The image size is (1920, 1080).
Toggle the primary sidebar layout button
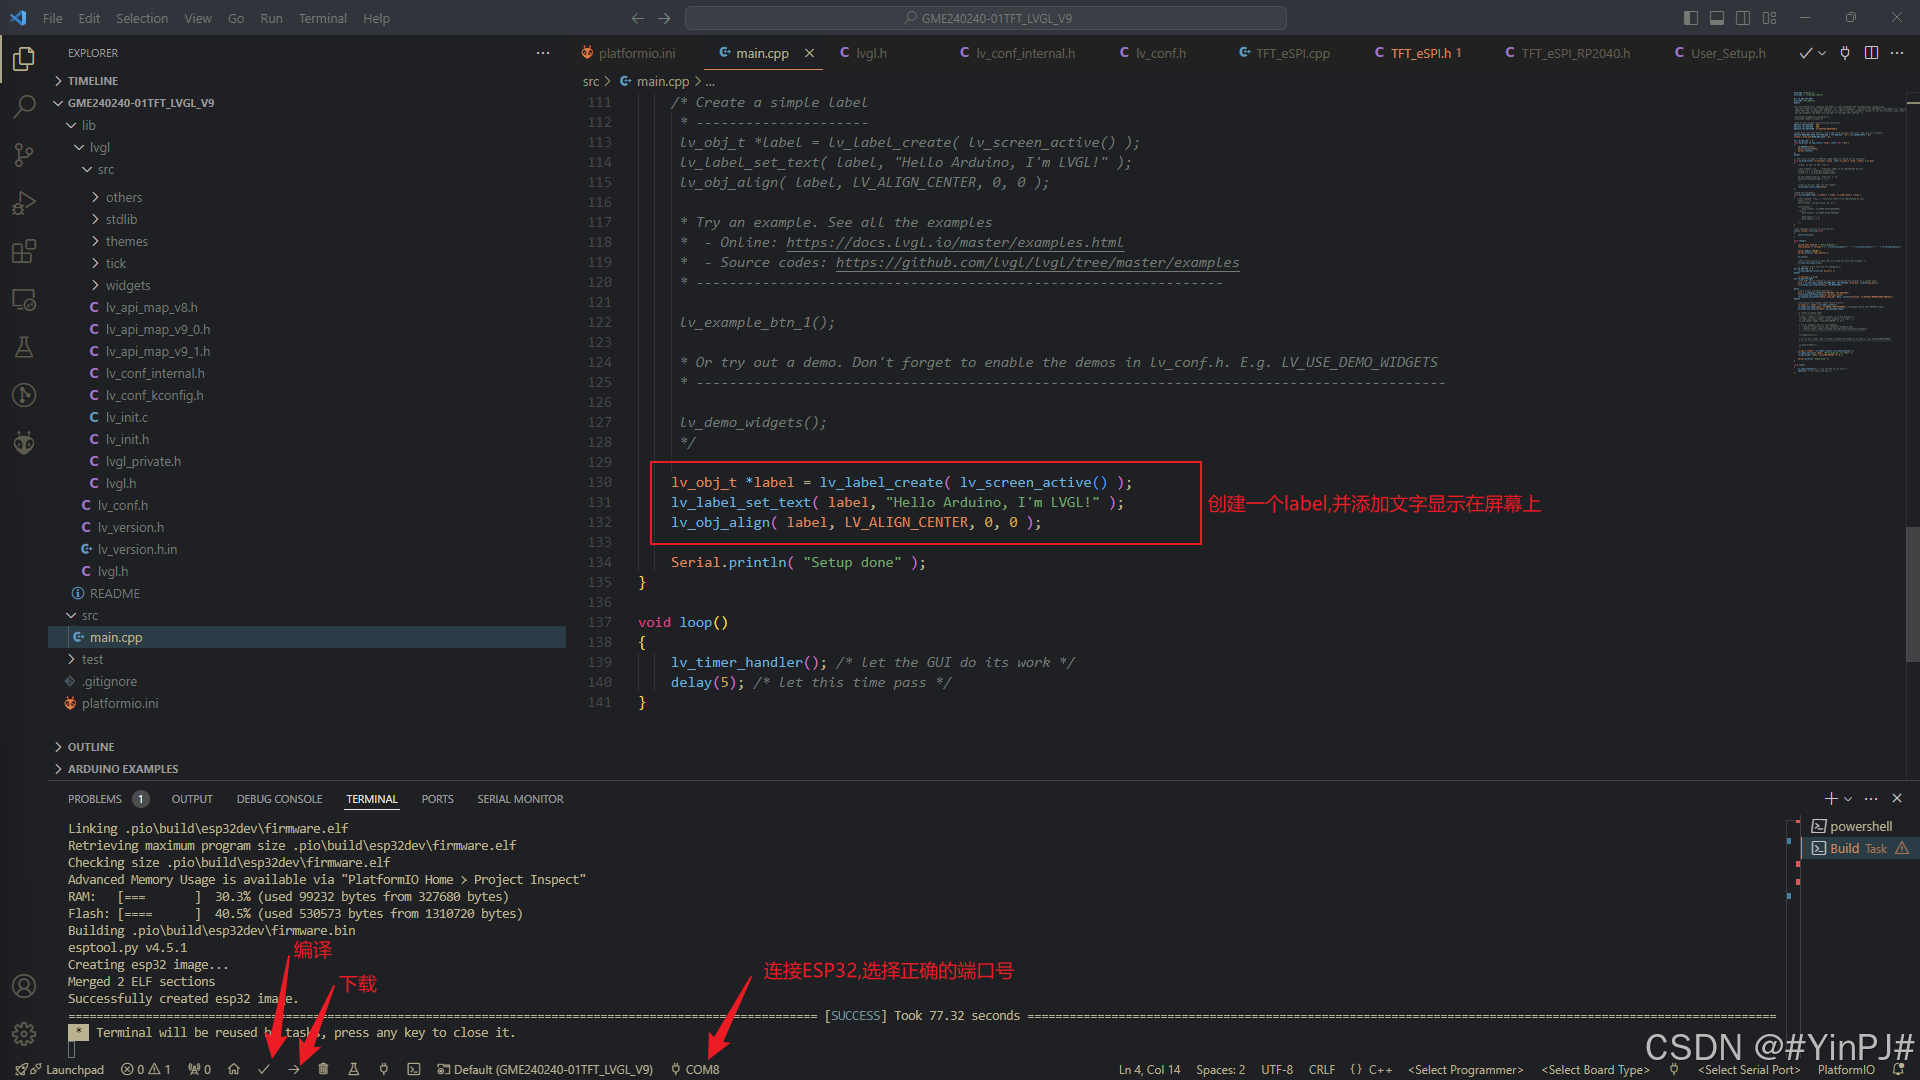point(1690,18)
